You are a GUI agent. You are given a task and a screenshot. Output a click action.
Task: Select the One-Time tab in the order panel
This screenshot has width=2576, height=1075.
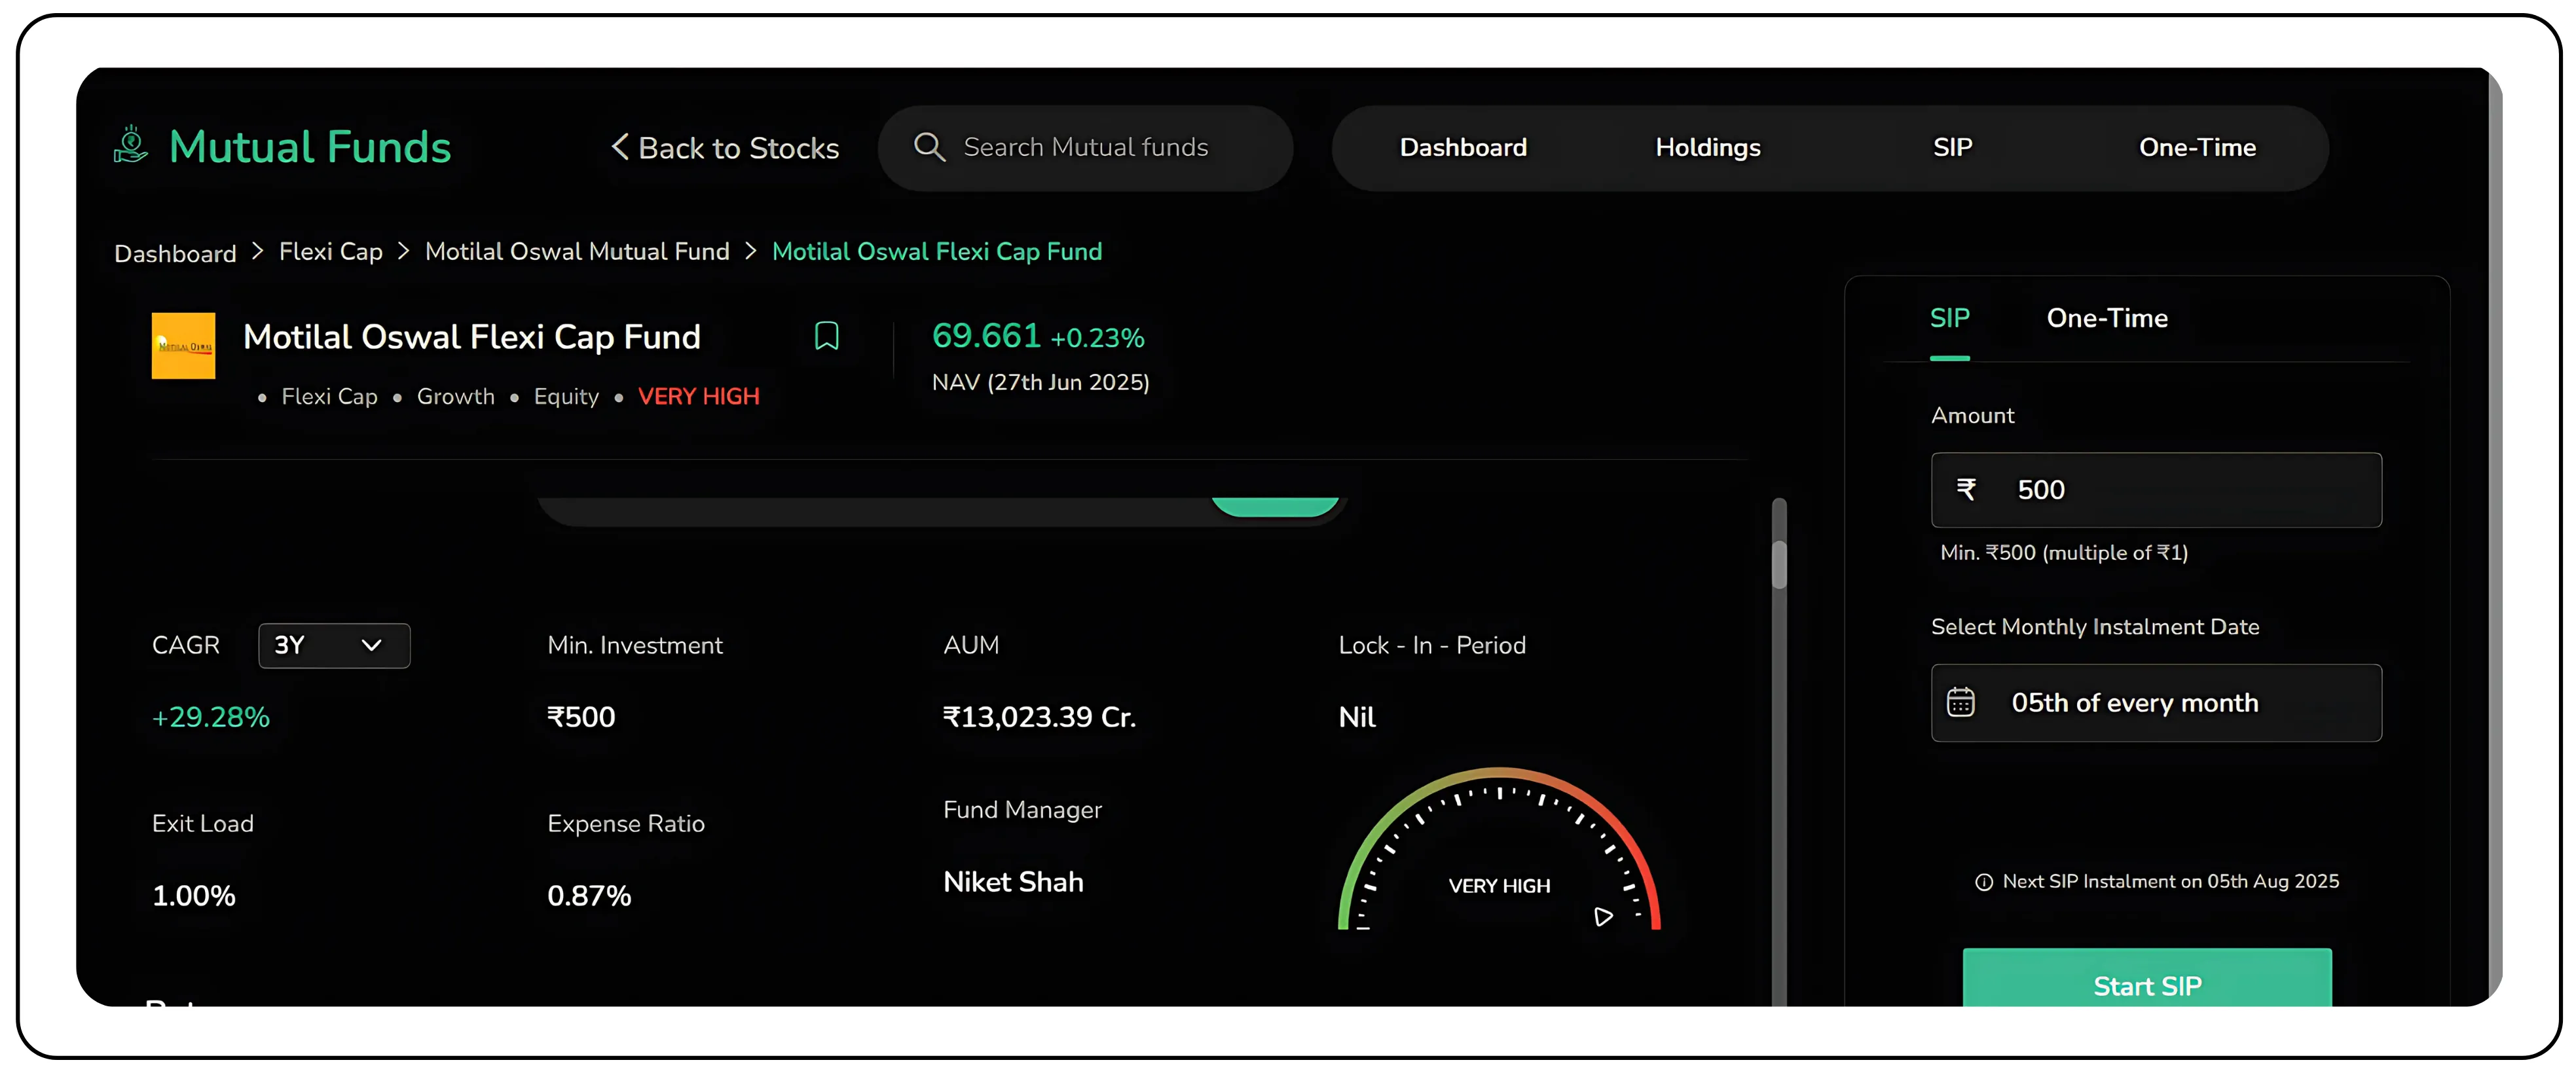click(x=2107, y=318)
